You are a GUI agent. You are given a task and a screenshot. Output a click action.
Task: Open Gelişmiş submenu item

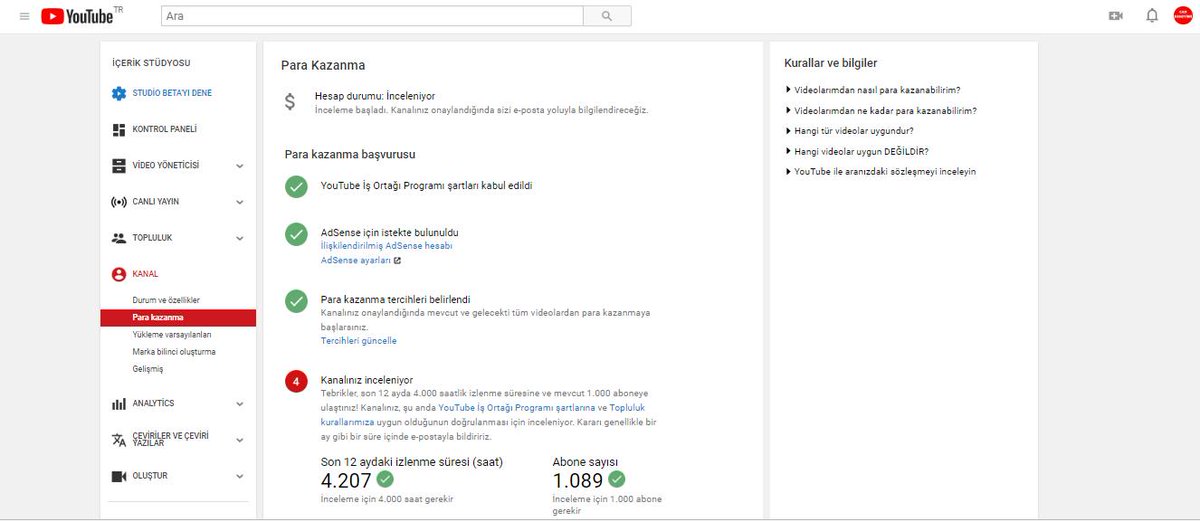click(x=148, y=369)
